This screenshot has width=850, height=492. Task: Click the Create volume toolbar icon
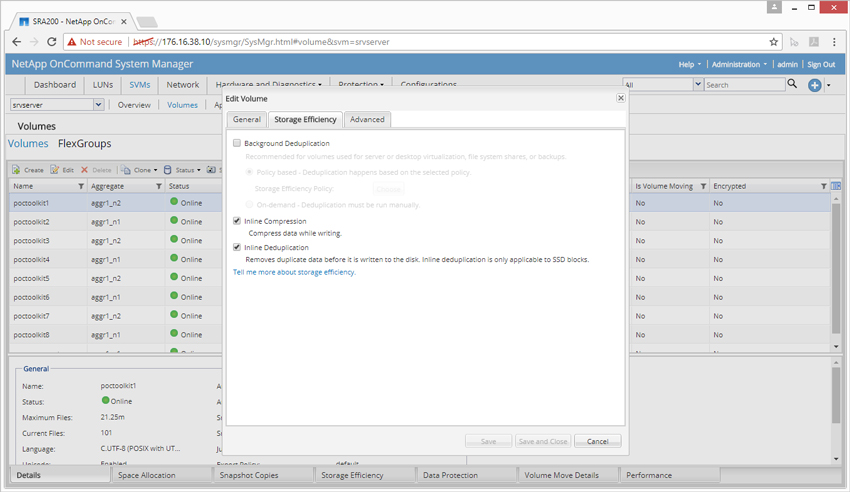[16, 170]
